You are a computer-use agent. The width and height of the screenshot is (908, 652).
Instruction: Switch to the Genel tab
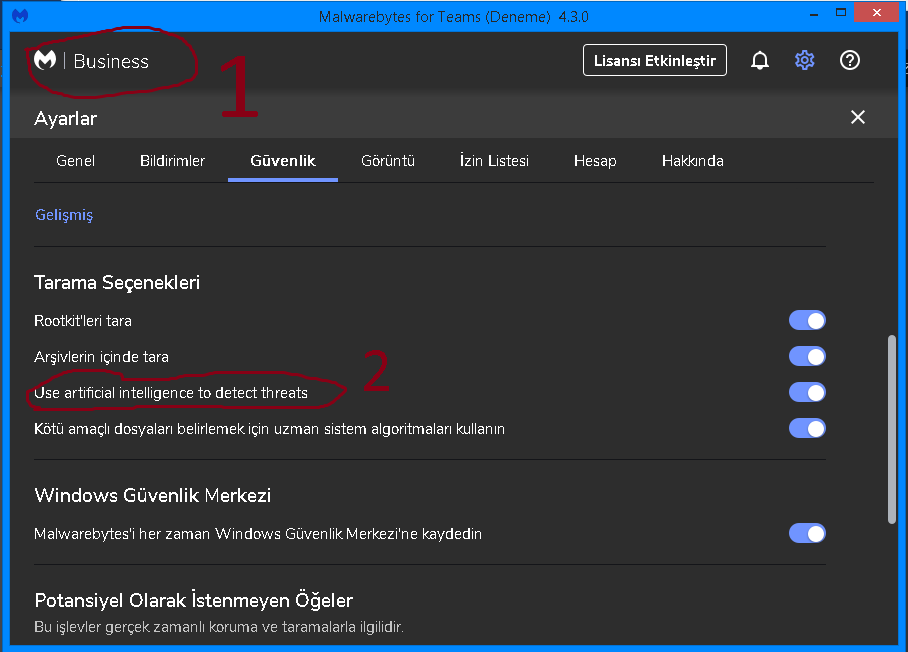coord(75,161)
